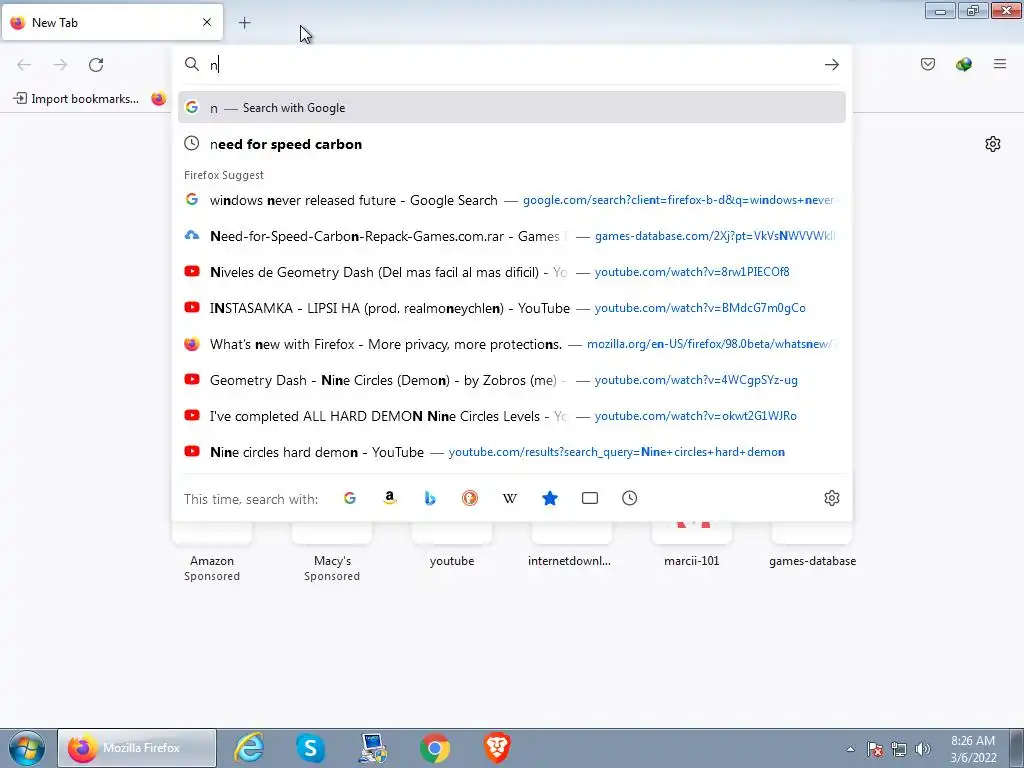Open INSTASAMKA - LIPSI HA YouTube suggestion
Screen dimensions: 1024x768
pyautogui.click(x=511, y=308)
